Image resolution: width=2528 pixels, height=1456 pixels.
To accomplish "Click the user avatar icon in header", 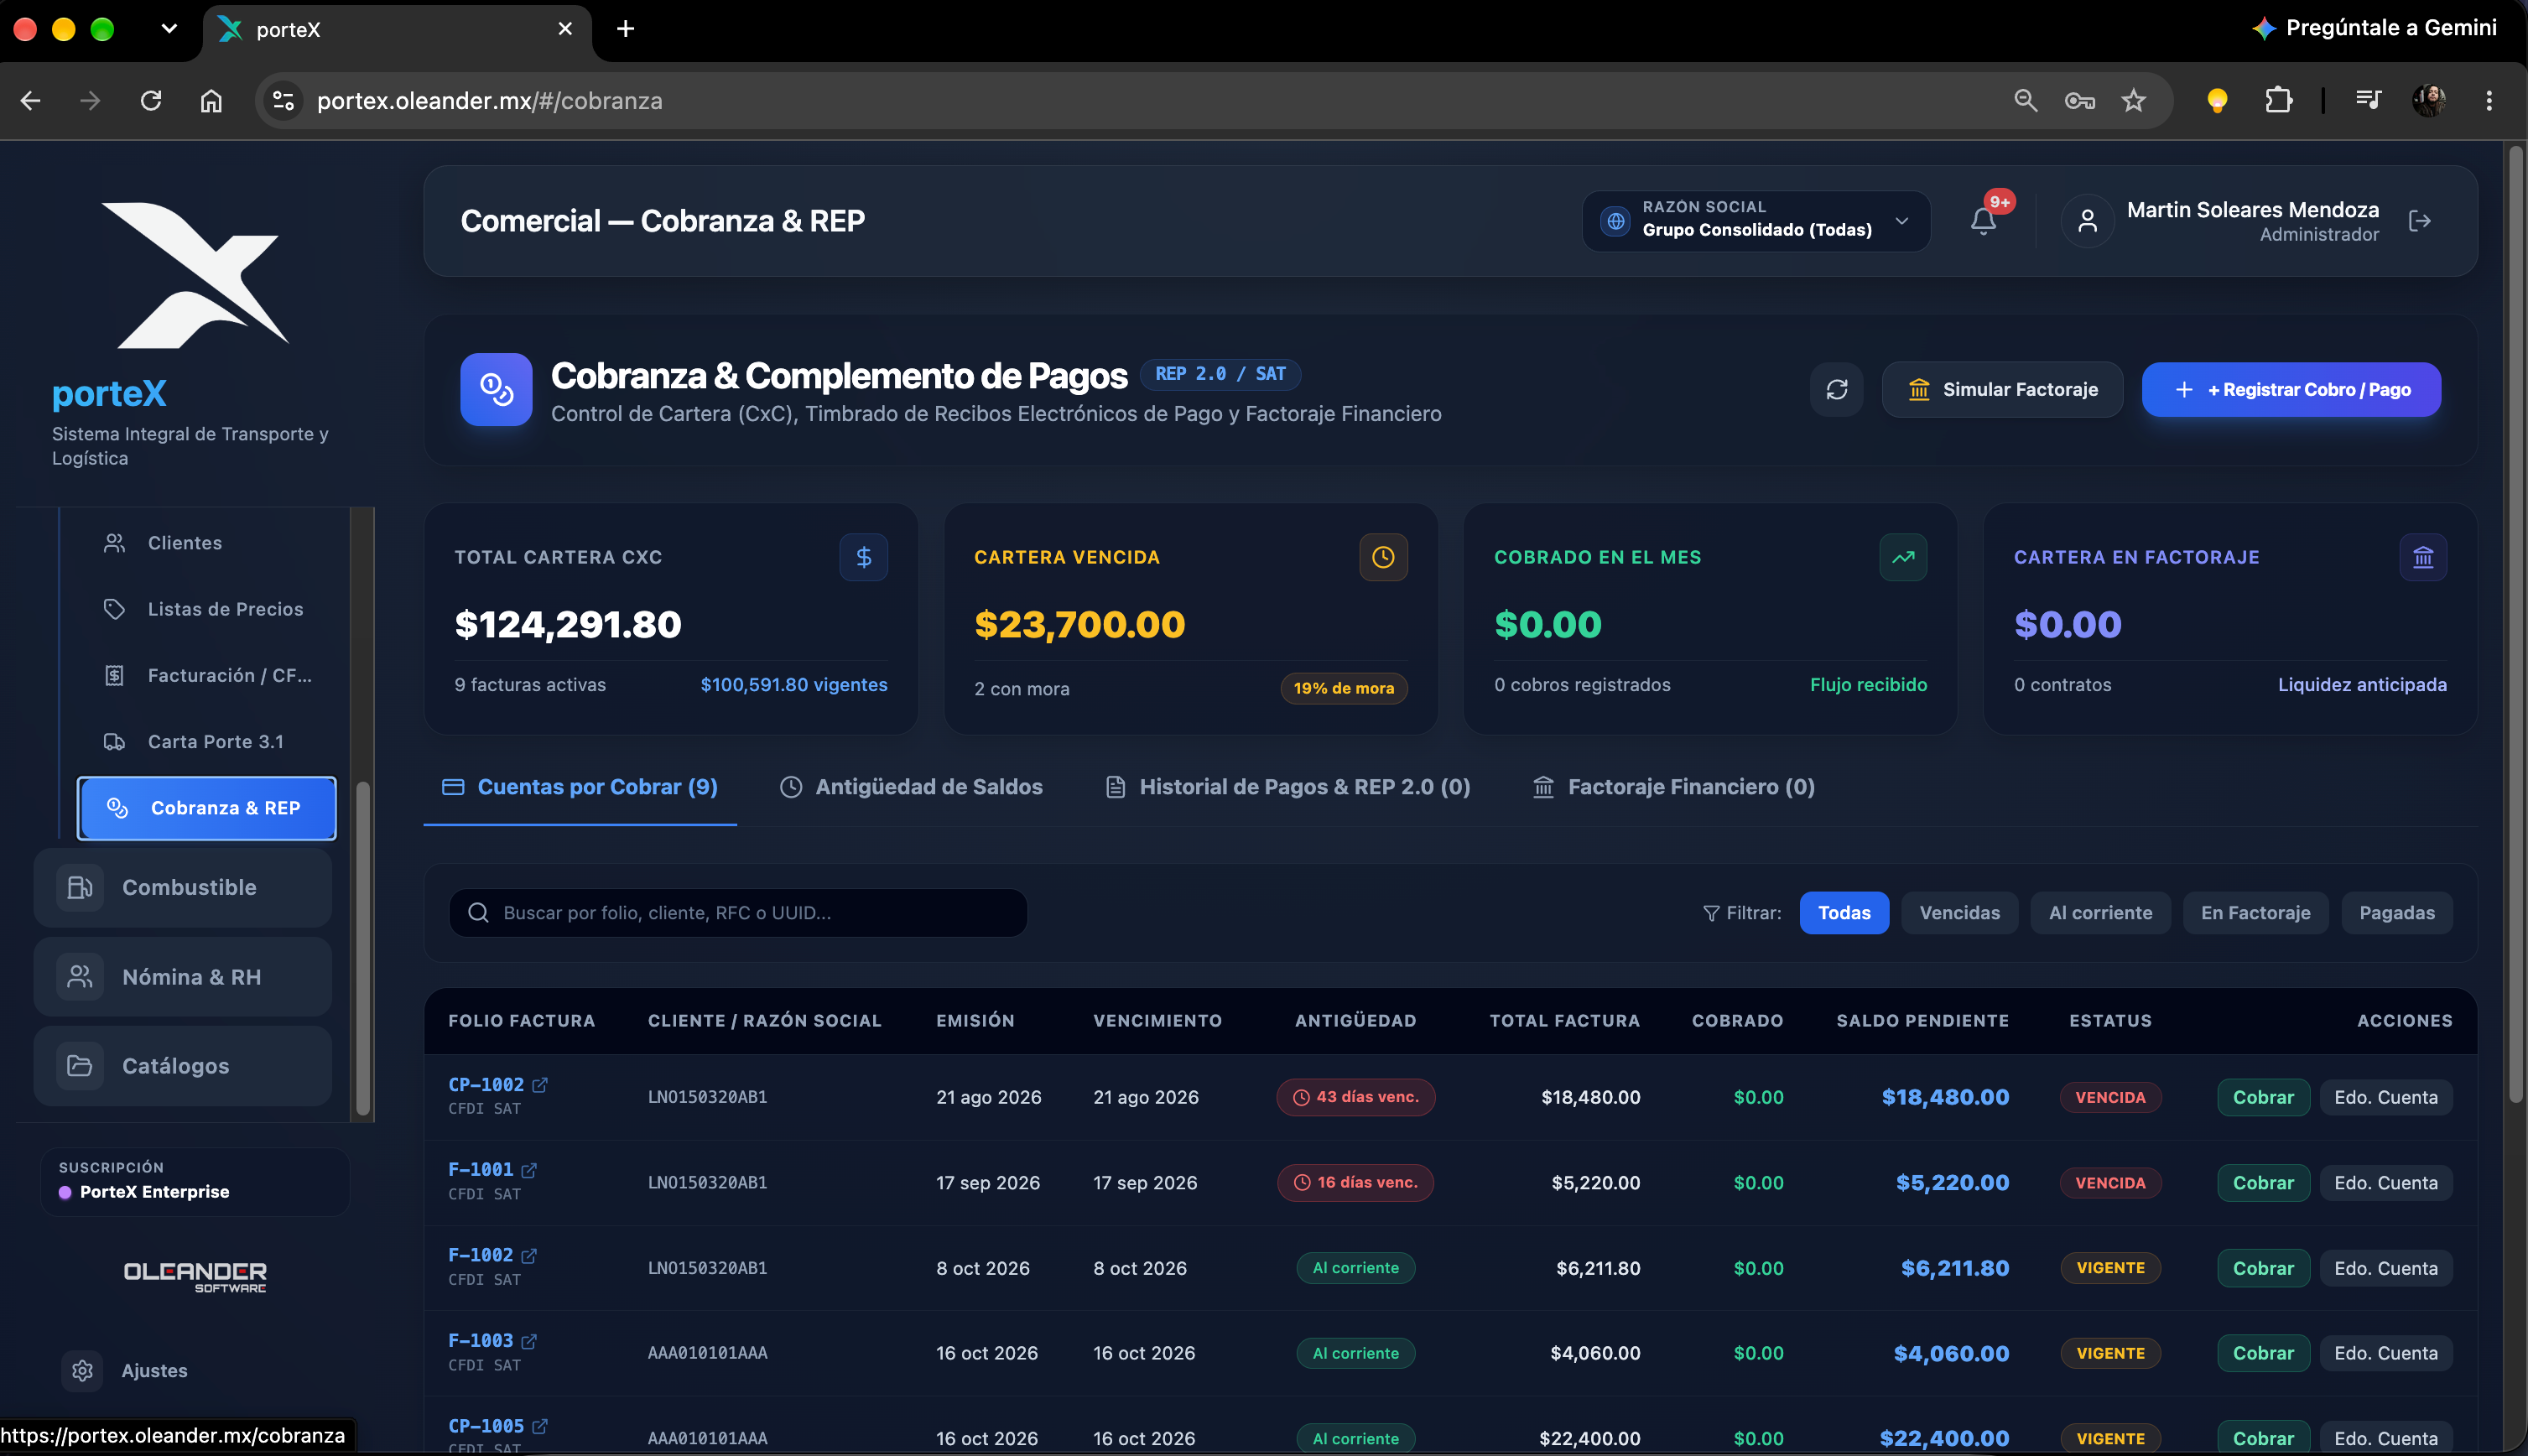I will coord(2087,221).
